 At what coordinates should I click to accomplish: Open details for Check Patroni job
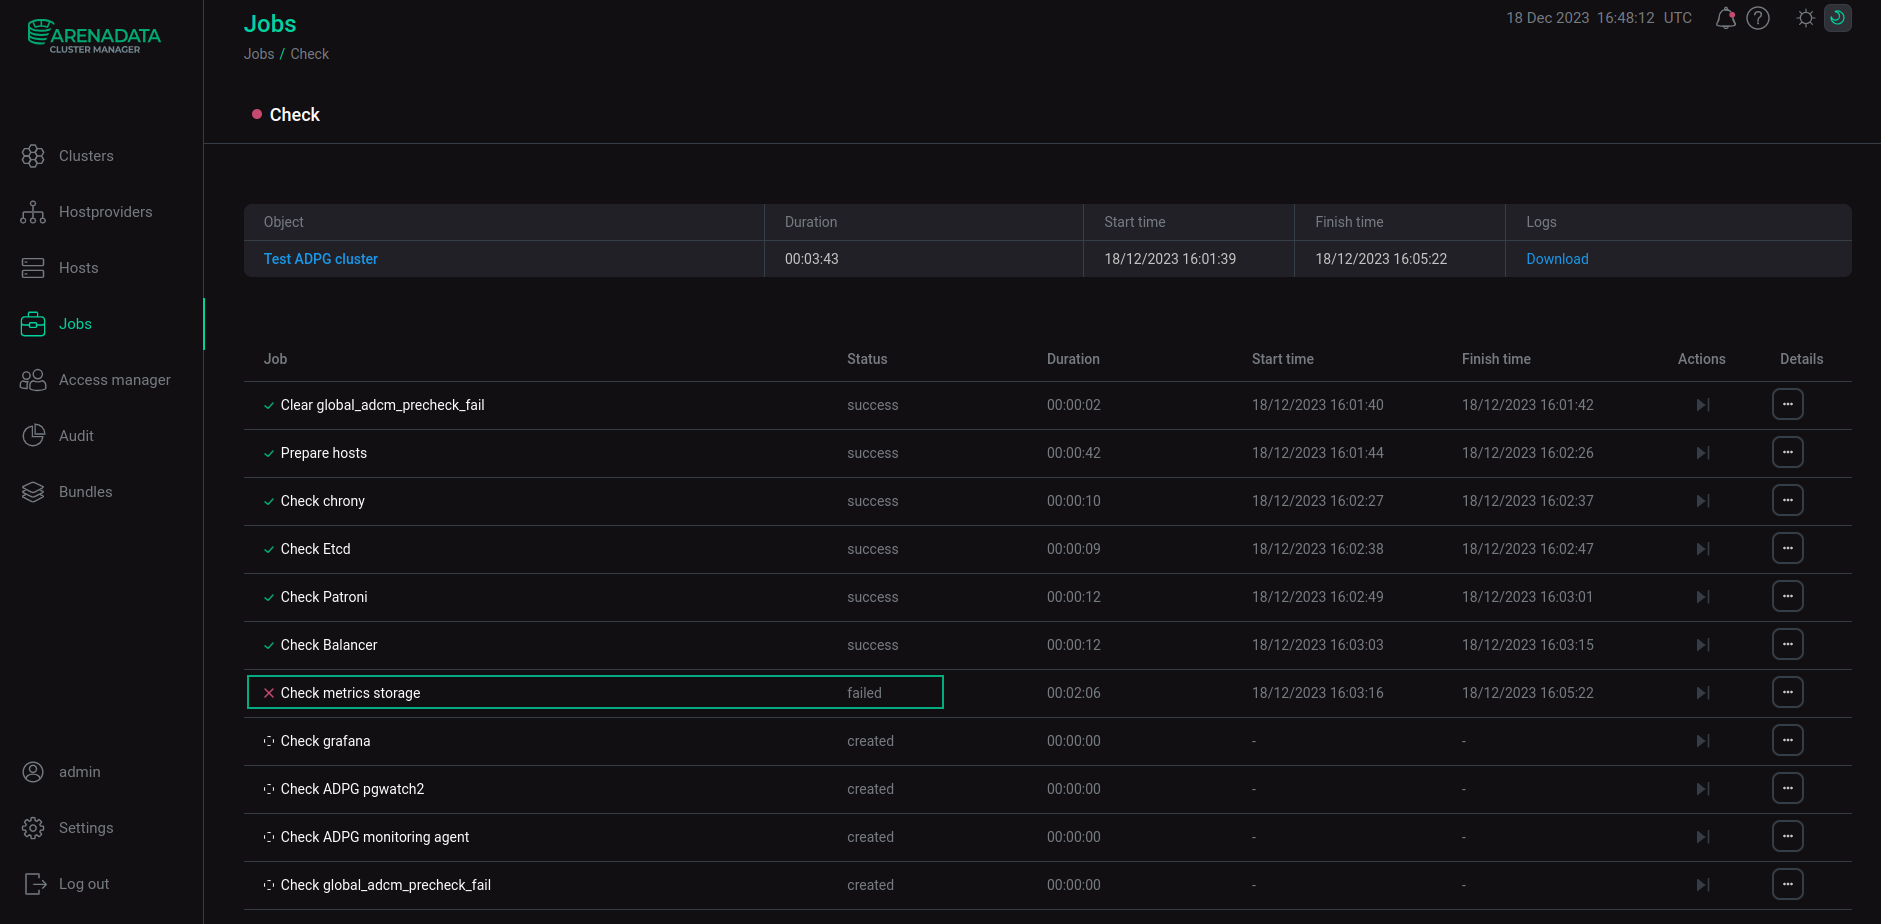[1788, 597]
